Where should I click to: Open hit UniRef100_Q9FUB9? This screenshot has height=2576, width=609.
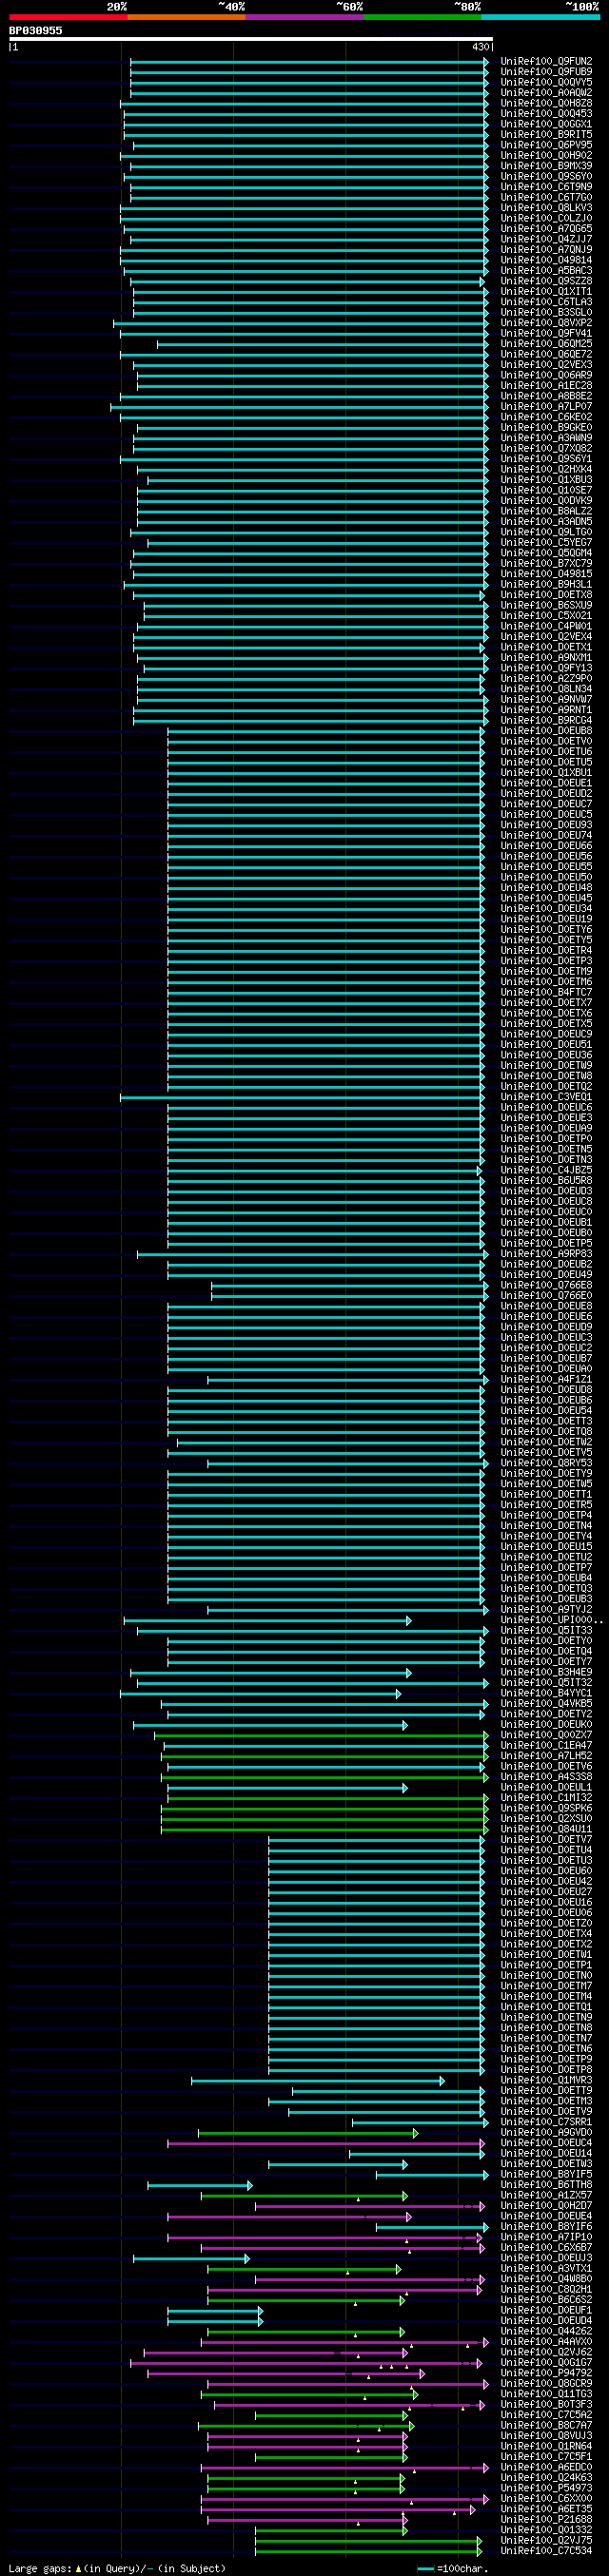click(x=546, y=72)
